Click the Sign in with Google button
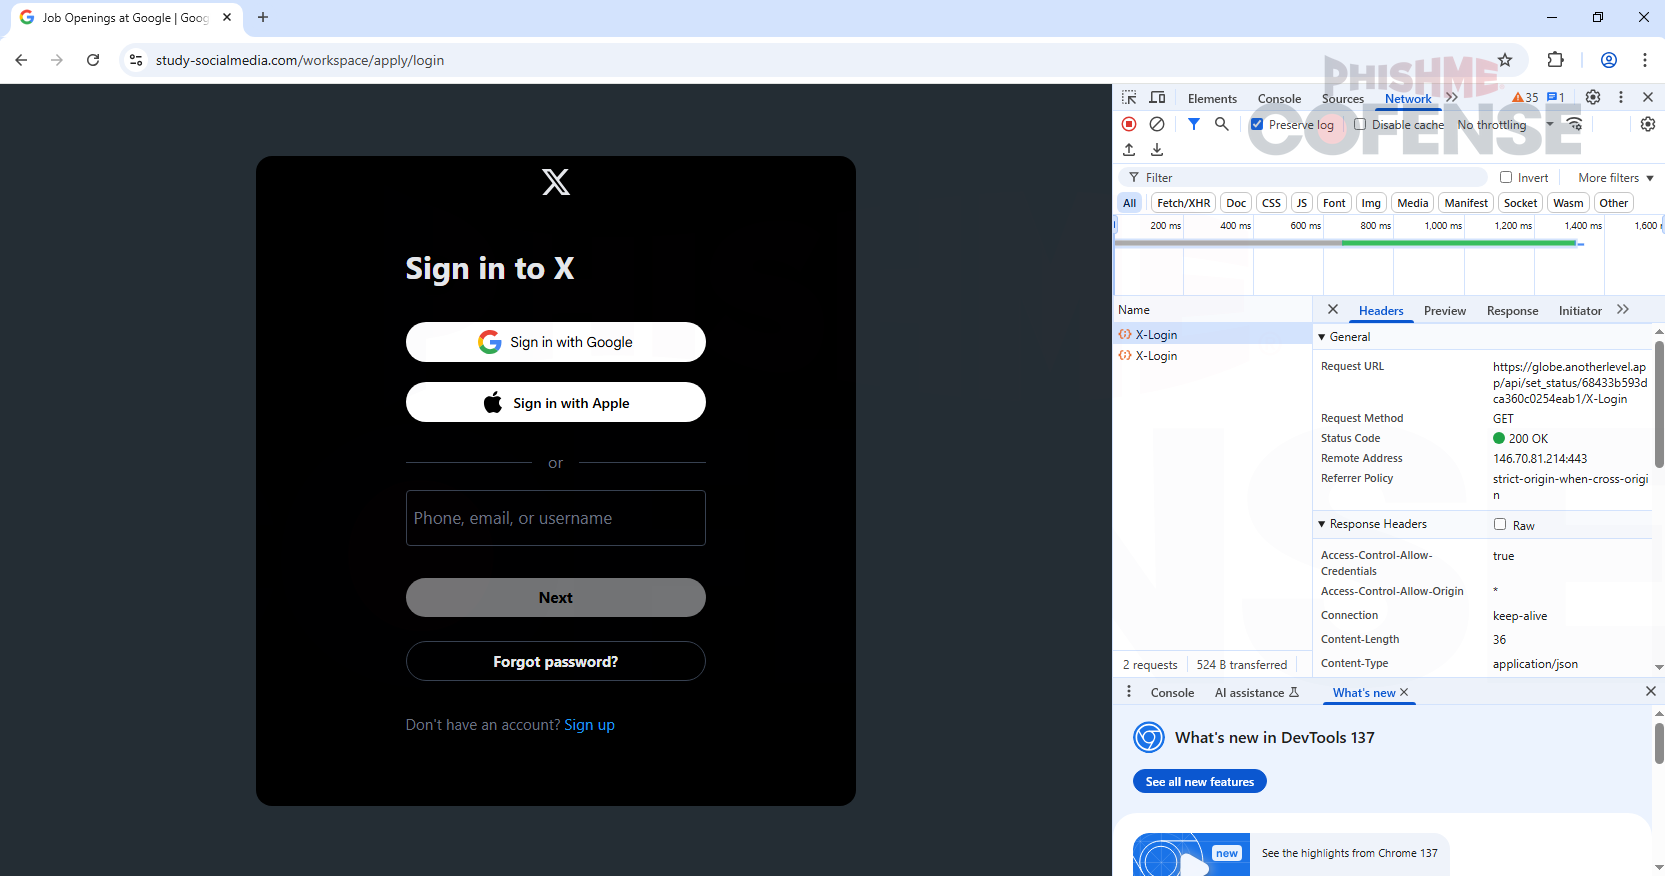This screenshot has height=876, width=1665. (x=555, y=342)
